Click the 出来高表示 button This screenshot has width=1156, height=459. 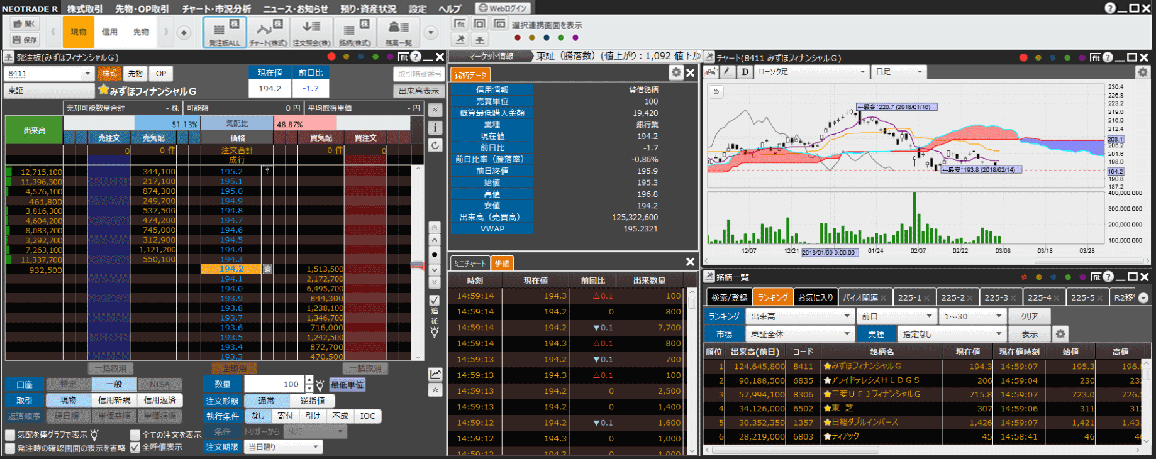click(x=418, y=91)
